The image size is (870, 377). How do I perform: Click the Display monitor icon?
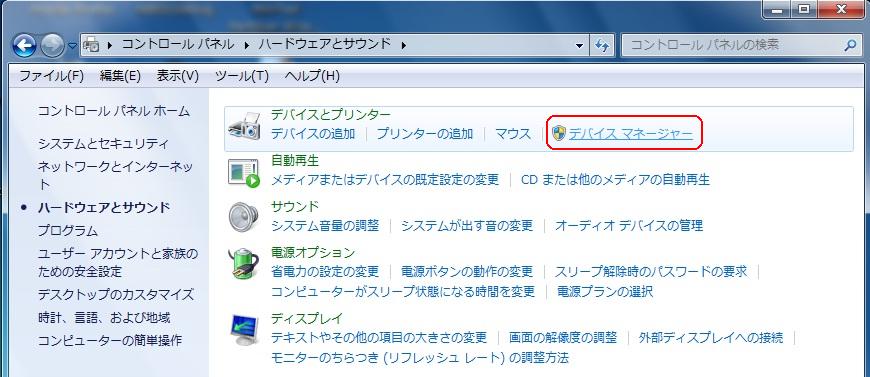coord(244,330)
